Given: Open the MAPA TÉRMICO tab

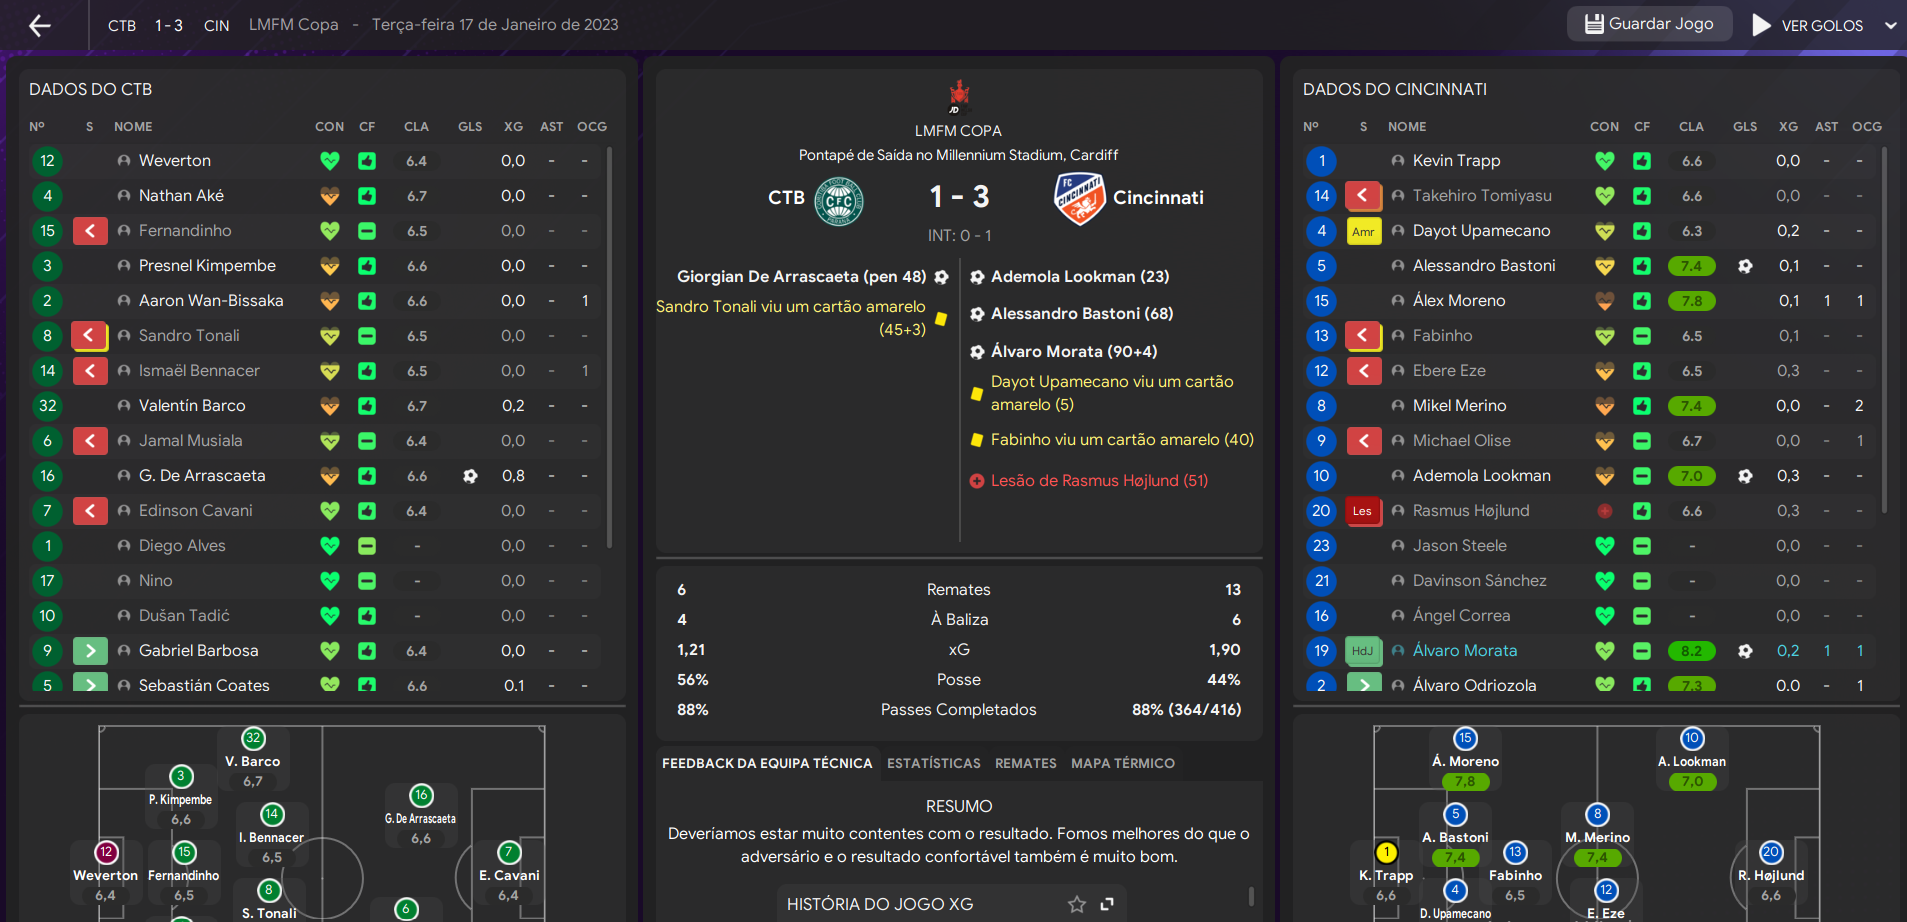Looking at the screenshot, I should 1123,763.
